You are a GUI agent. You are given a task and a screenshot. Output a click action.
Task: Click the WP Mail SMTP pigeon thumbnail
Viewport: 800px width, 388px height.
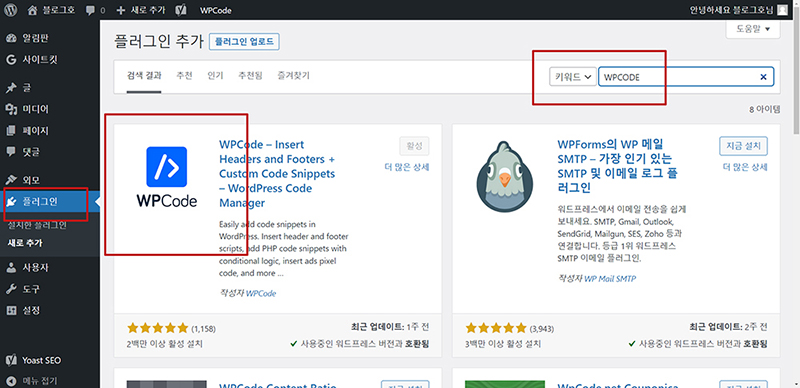(x=506, y=178)
